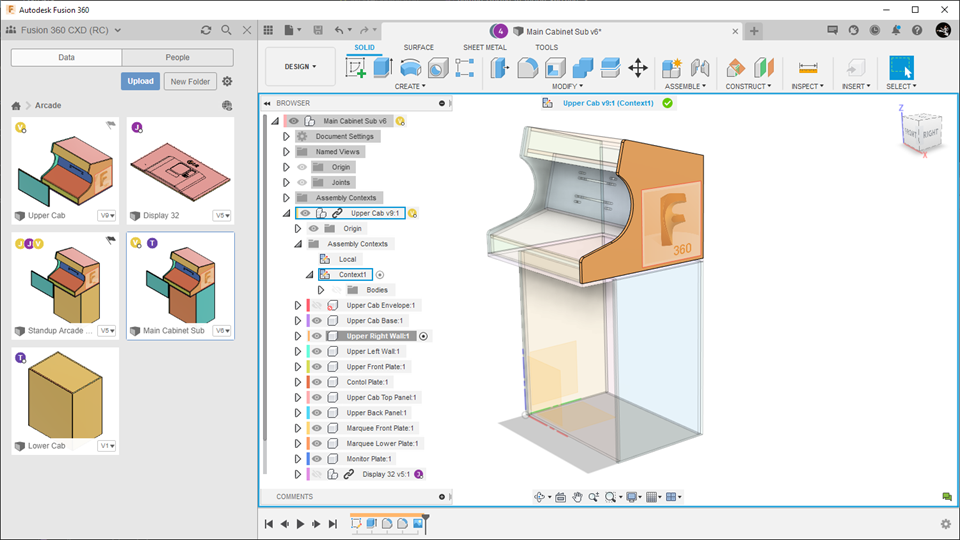Expand the Named Views folder
This screenshot has width=960, height=540.
[x=285, y=152]
